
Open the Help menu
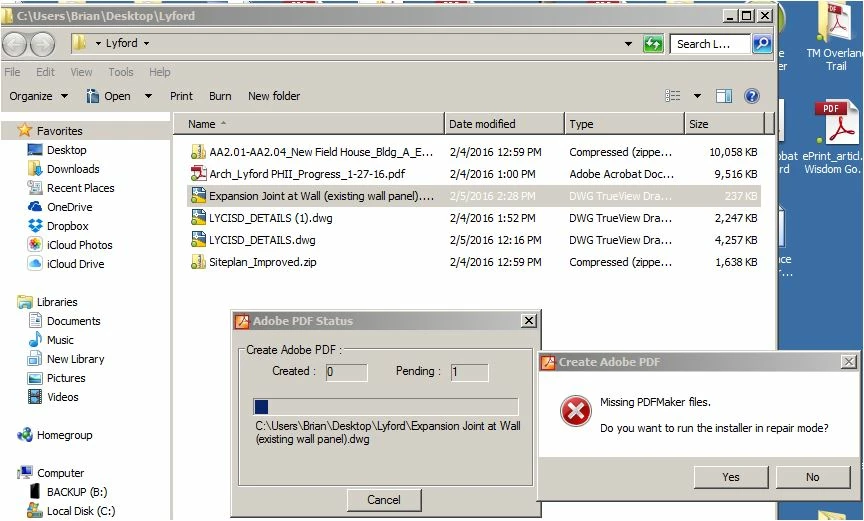coord(159,72)
